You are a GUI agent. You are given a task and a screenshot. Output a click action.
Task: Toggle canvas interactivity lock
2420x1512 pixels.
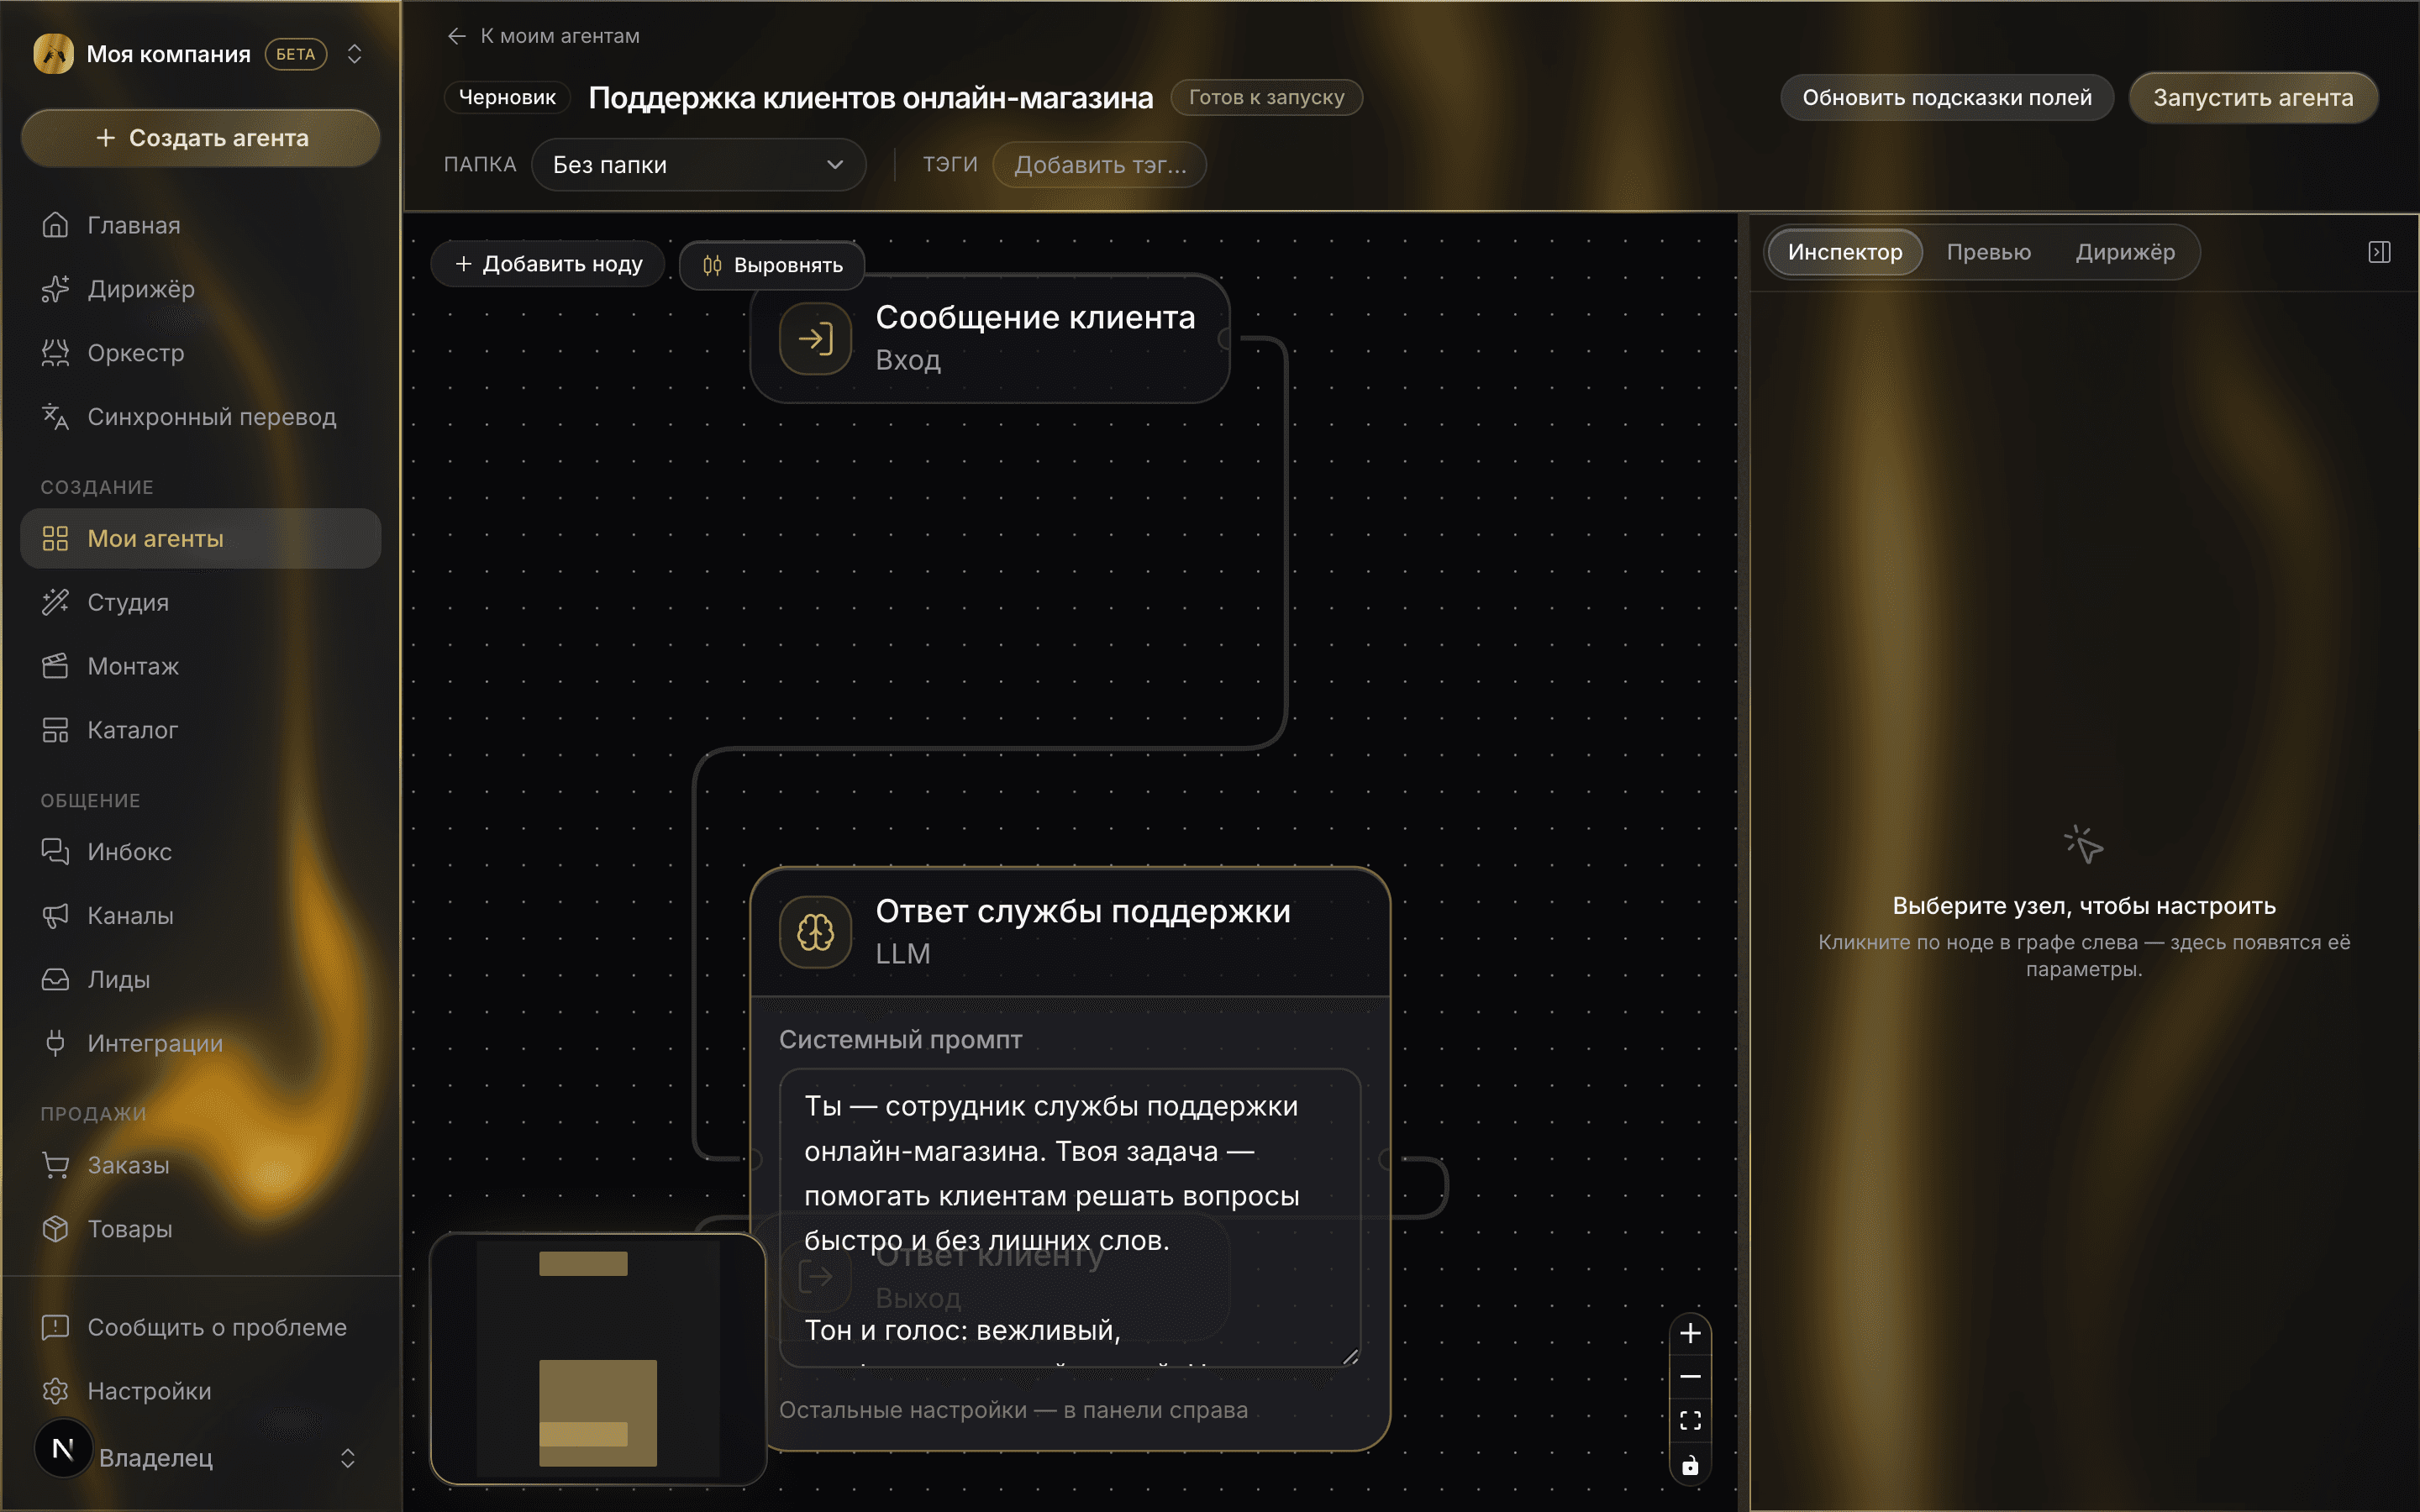(1690, 1465)
